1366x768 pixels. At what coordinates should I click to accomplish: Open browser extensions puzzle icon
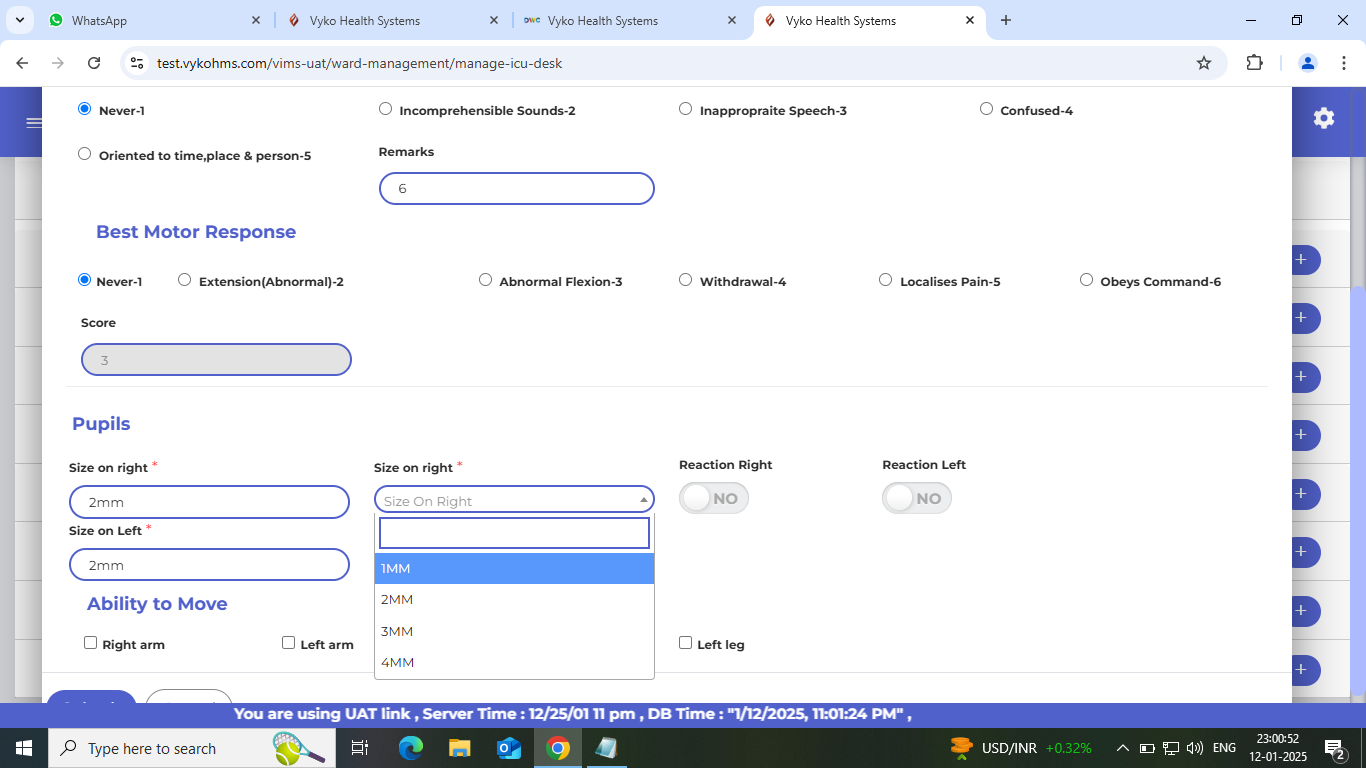coord(1254,63)
